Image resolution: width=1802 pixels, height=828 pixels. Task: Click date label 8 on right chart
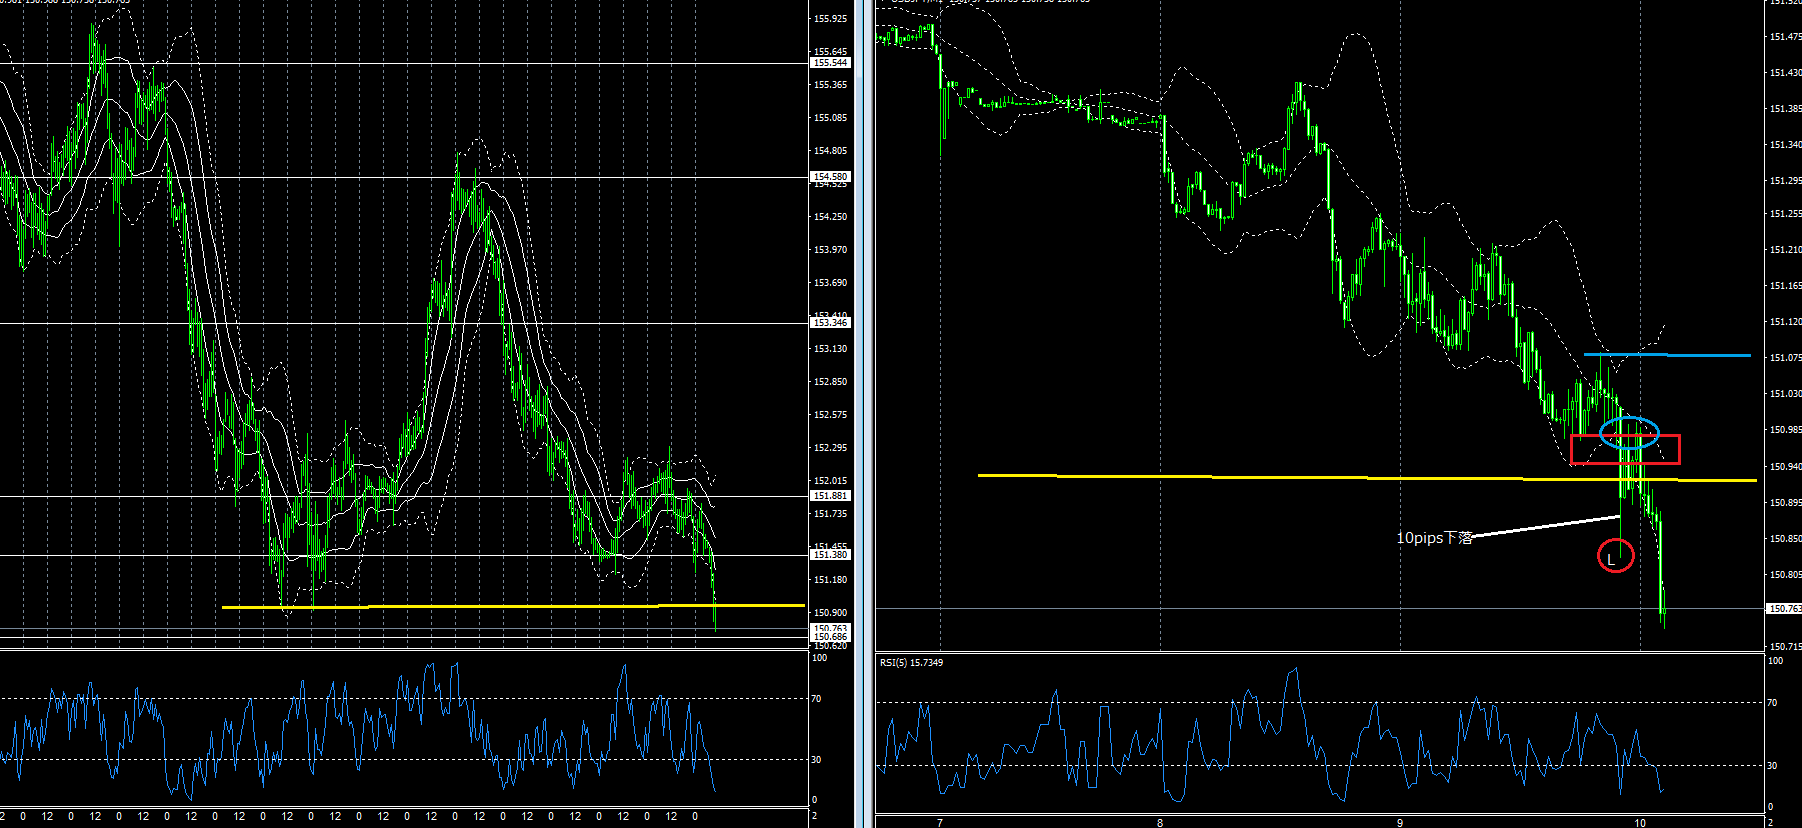pos(1160,823)
